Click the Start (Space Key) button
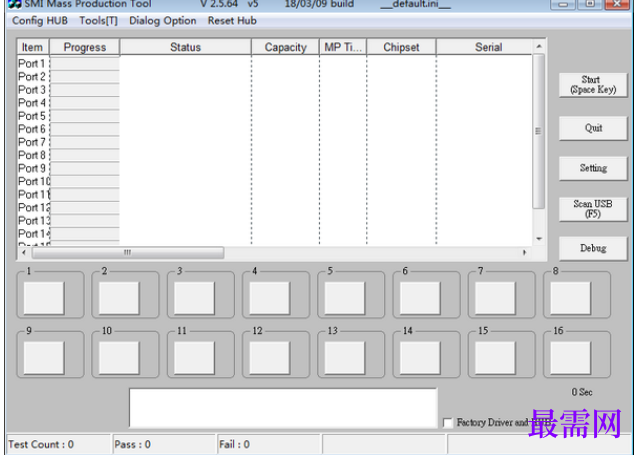Viewport: 640px width, 455px height. click(593, 85)
